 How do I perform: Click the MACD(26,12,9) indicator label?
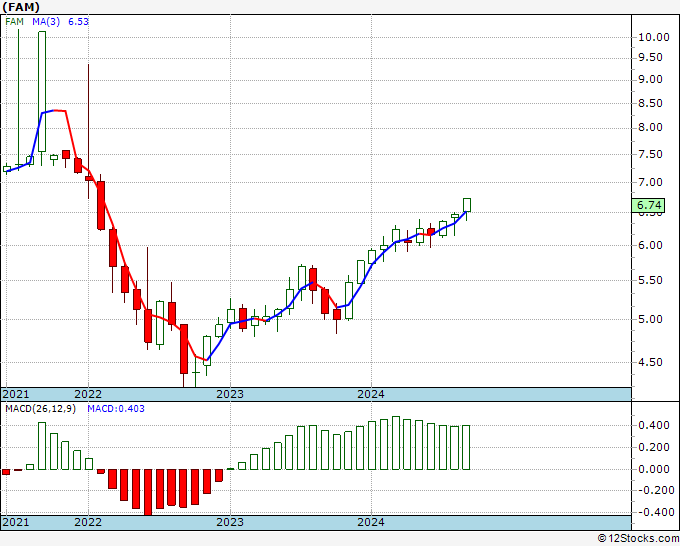[40, 409]
